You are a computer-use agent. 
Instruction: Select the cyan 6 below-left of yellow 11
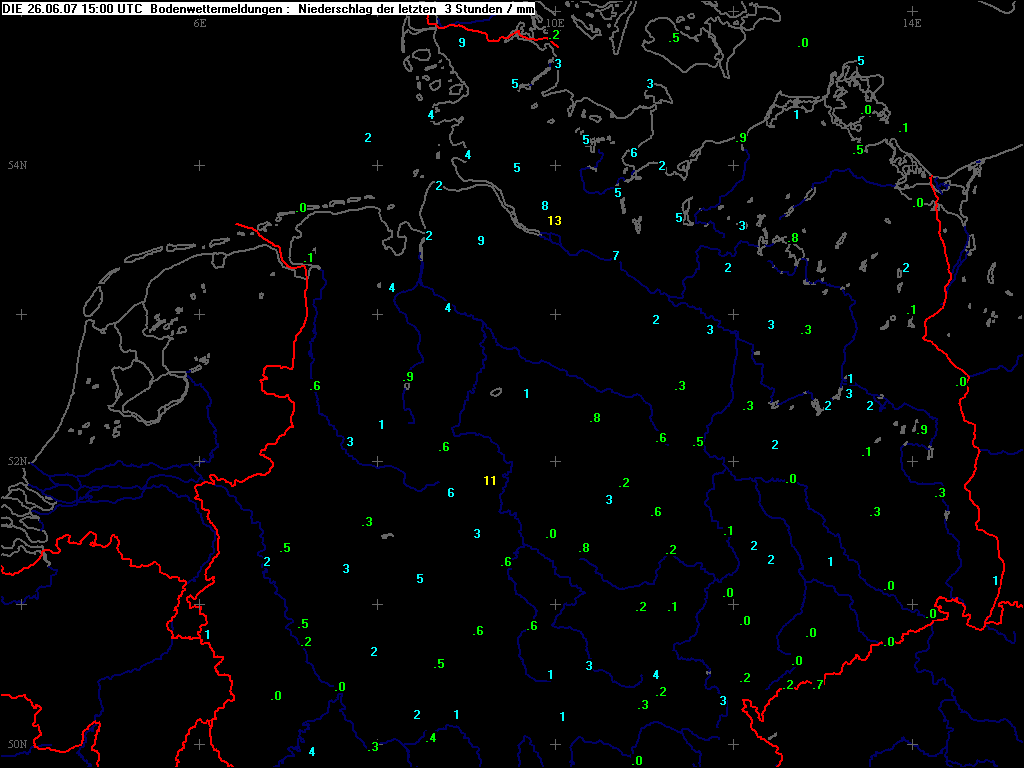click(x=451, y=493)
